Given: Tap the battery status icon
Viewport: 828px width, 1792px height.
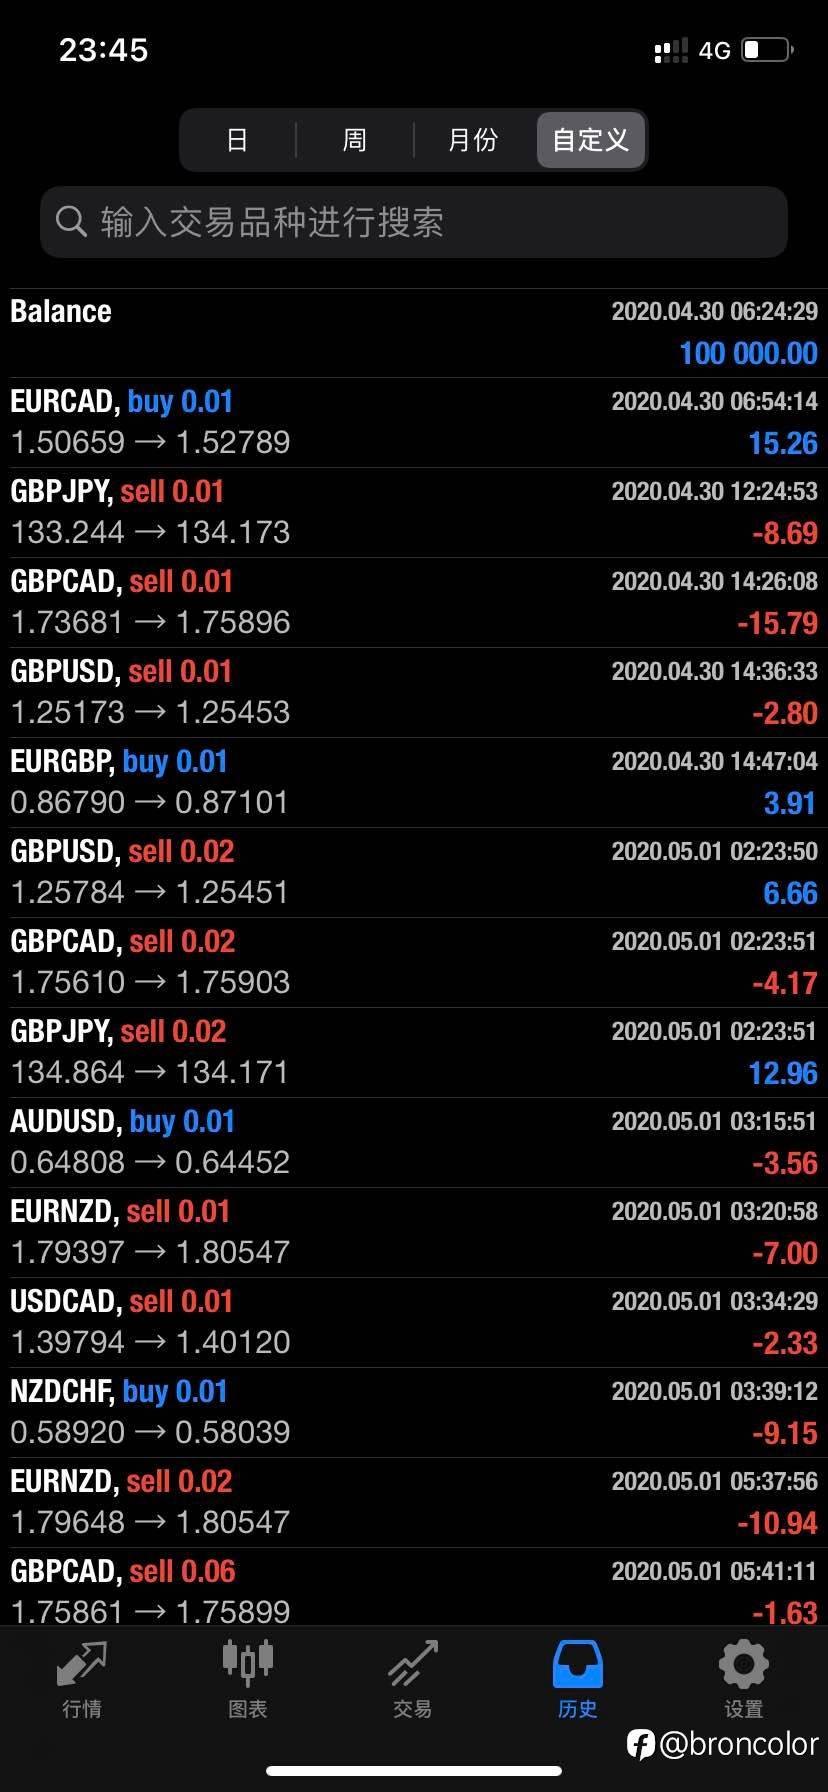Looking at the screenshot, I should click(767, 50).
